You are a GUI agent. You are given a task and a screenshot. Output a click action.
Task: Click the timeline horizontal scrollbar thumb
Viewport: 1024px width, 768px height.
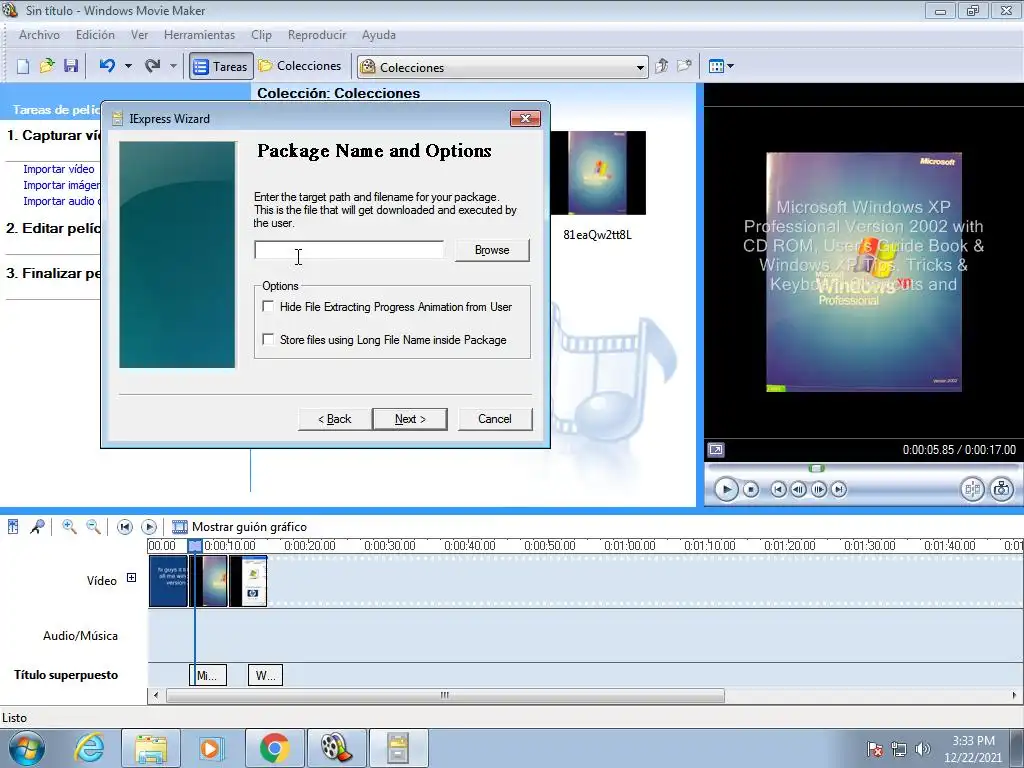[445, 696]
